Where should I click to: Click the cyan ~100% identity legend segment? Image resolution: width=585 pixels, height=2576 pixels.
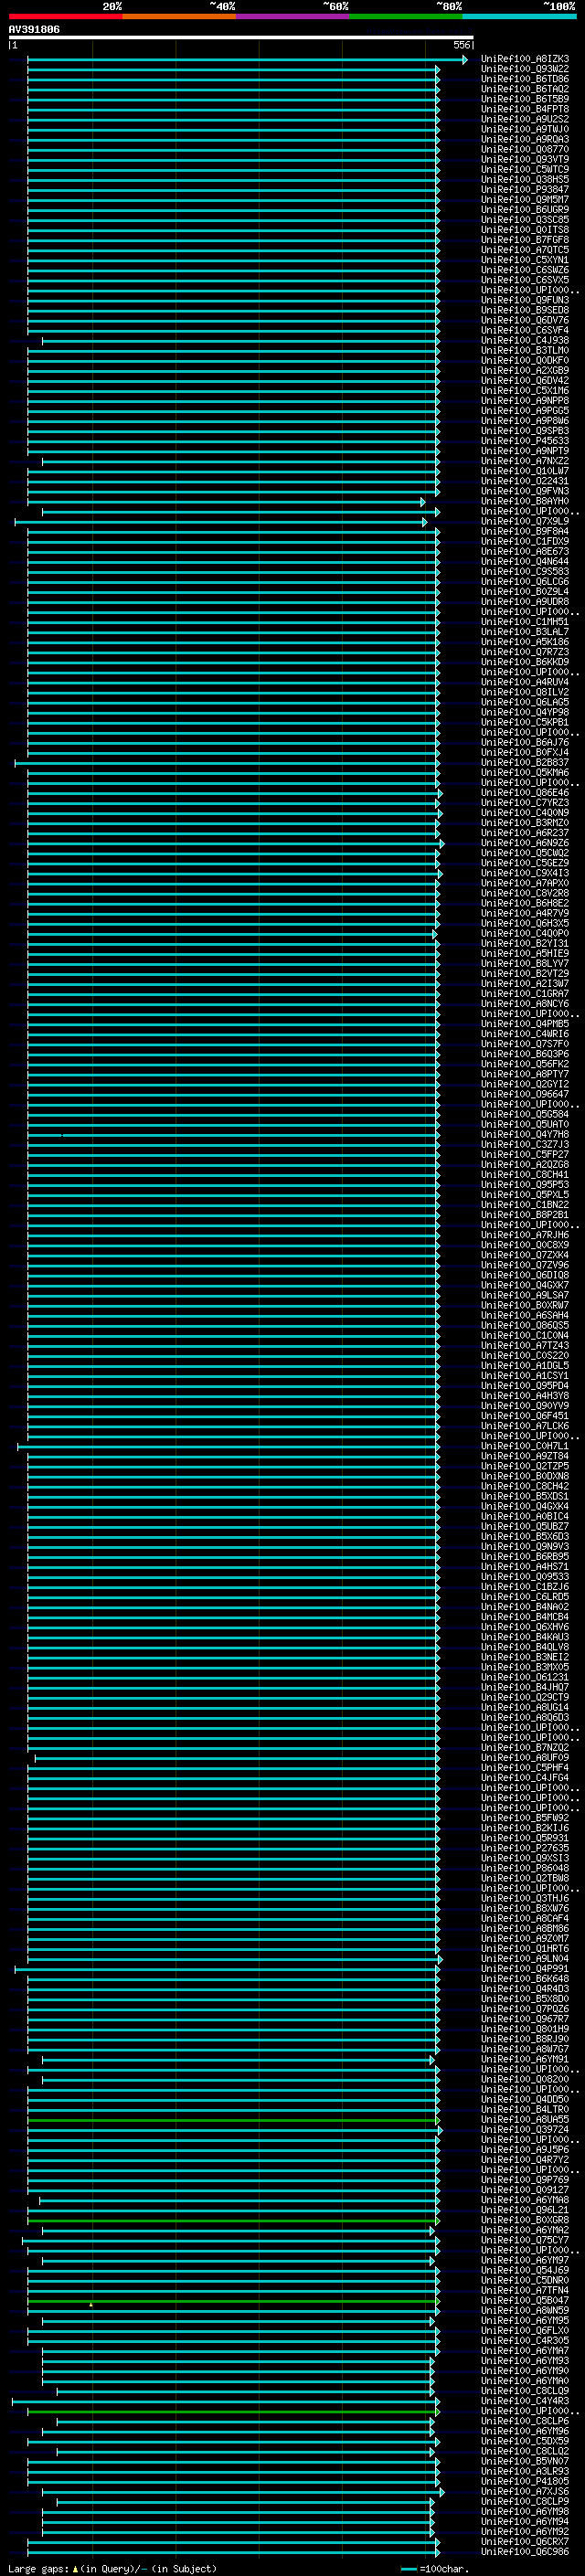pos(519,16)
